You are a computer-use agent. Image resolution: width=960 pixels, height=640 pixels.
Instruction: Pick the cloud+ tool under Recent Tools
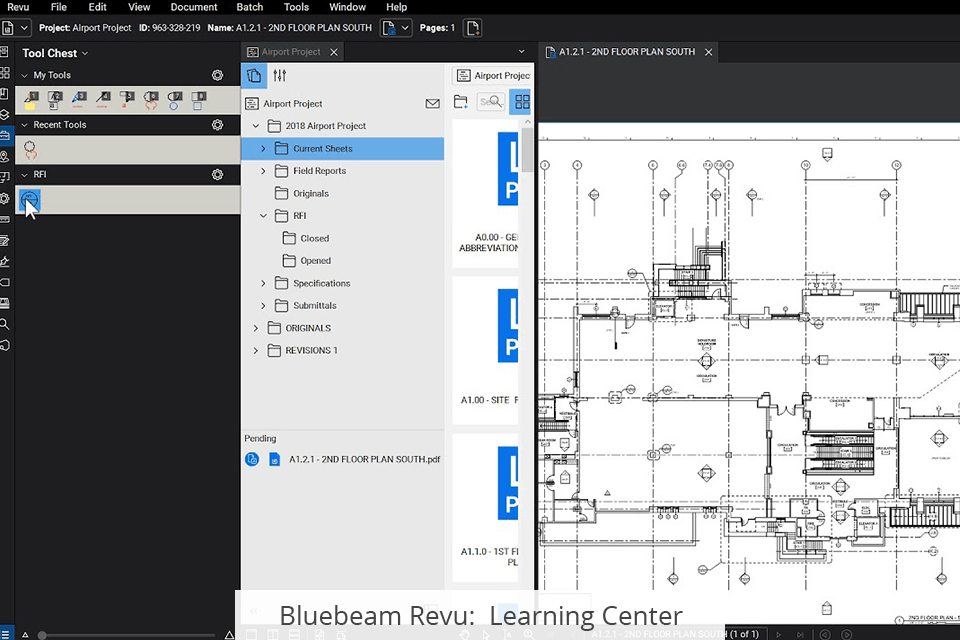tap(30, 149)
